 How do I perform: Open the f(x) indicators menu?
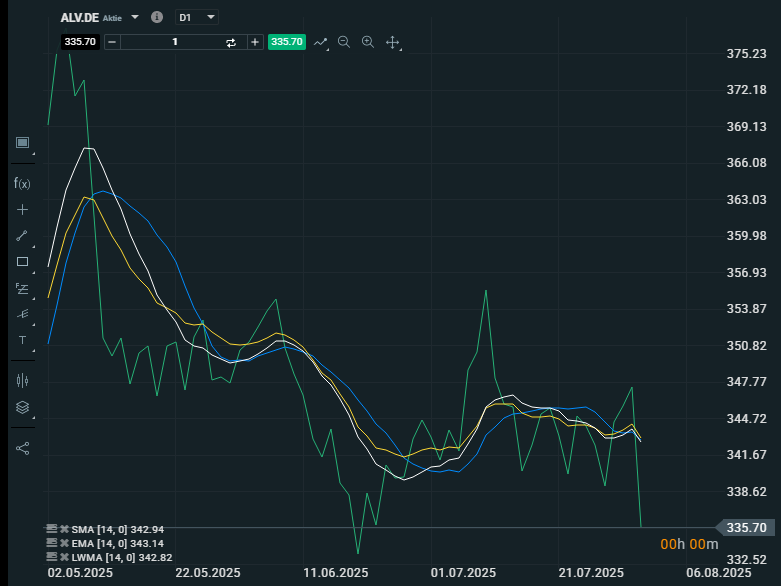point(22,184)
